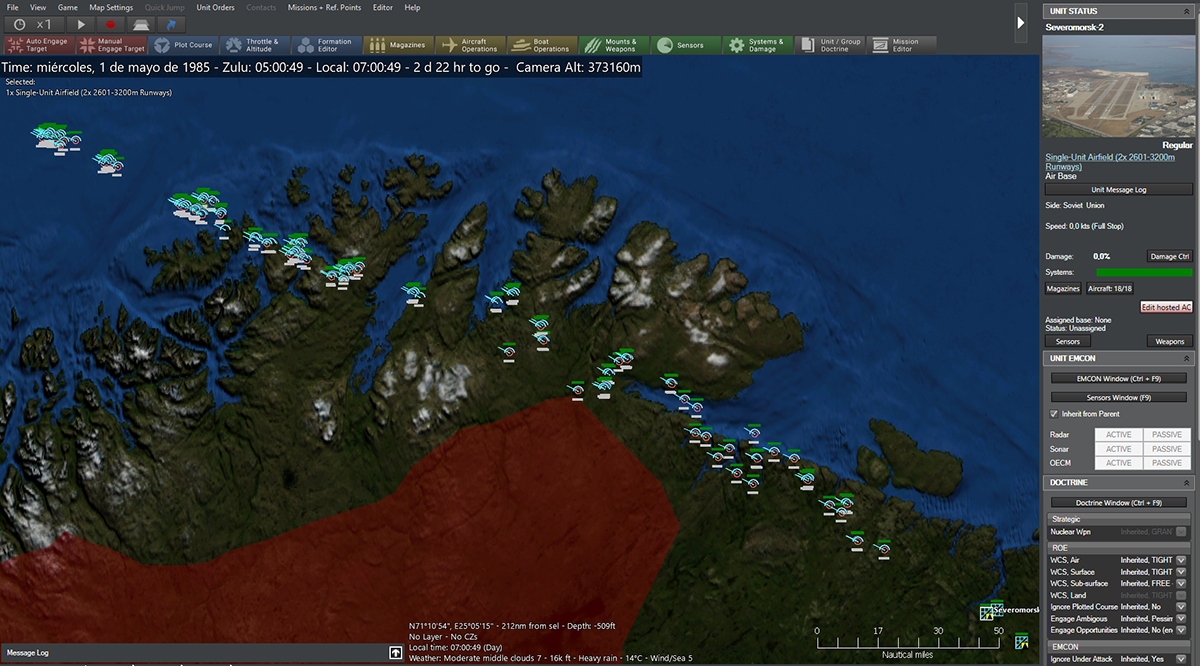Open the Mission Editor

point(900,45)
